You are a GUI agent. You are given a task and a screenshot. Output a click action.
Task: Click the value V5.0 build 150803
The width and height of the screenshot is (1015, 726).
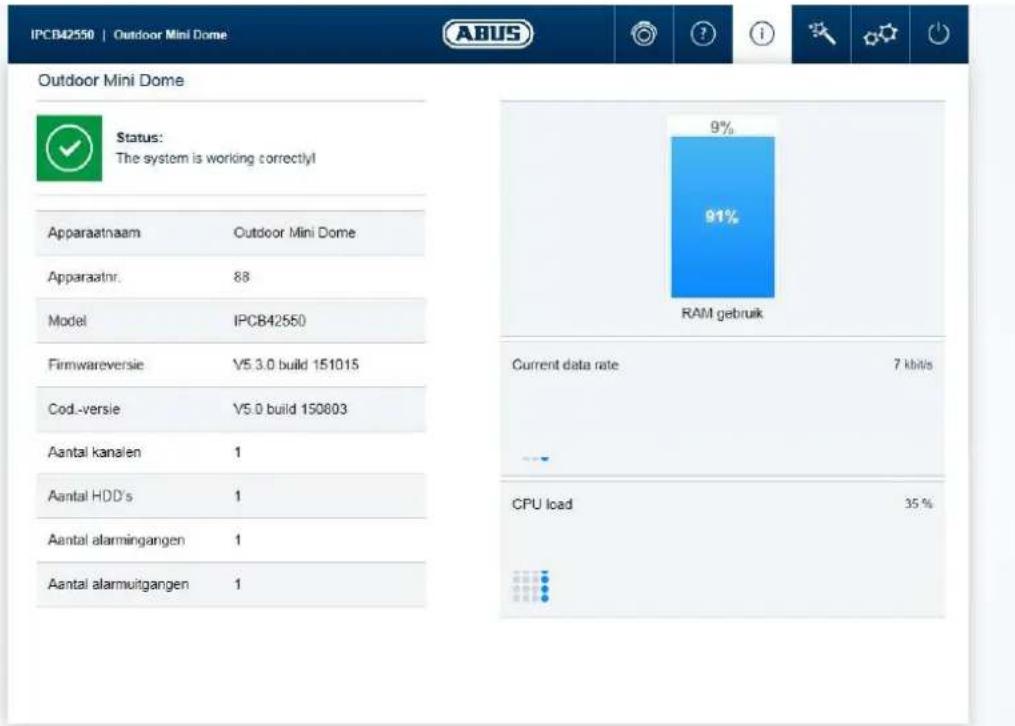coord(290,409)
